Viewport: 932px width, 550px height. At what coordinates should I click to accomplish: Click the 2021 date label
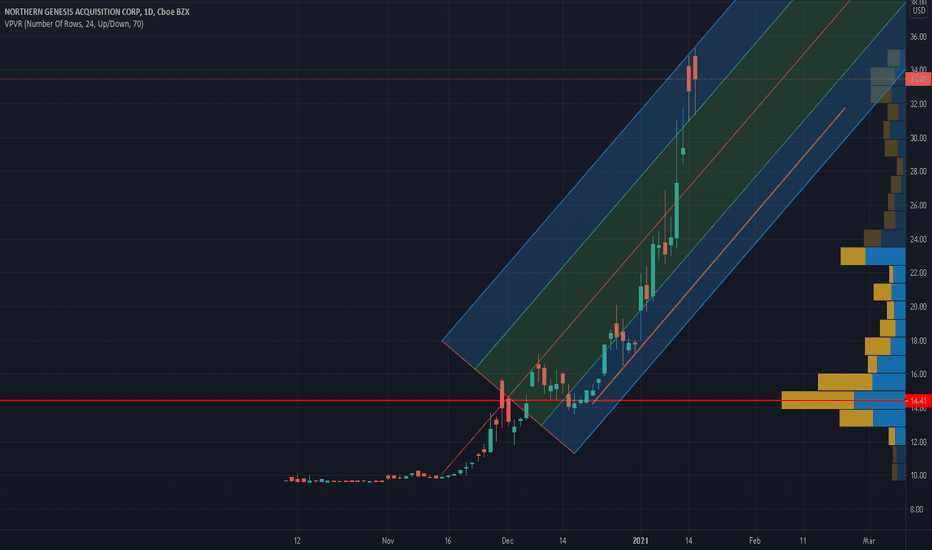point(640,540)
